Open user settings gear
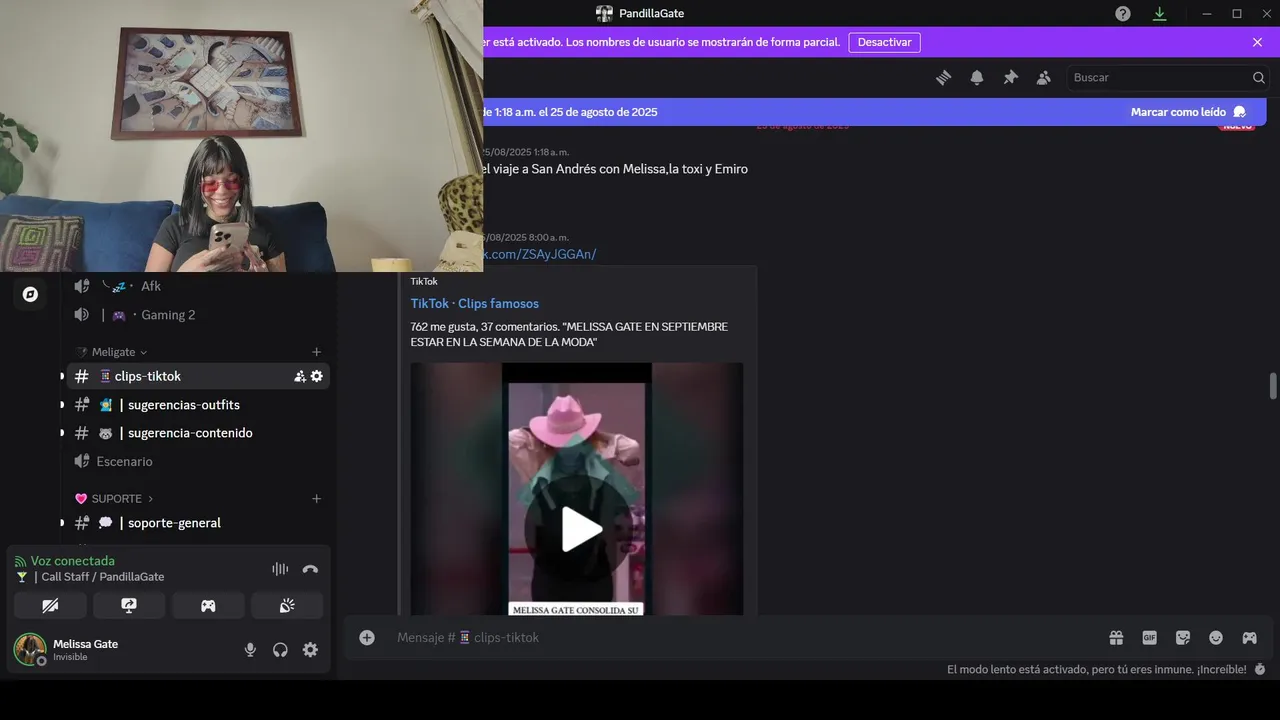 [x=310, y=650]
